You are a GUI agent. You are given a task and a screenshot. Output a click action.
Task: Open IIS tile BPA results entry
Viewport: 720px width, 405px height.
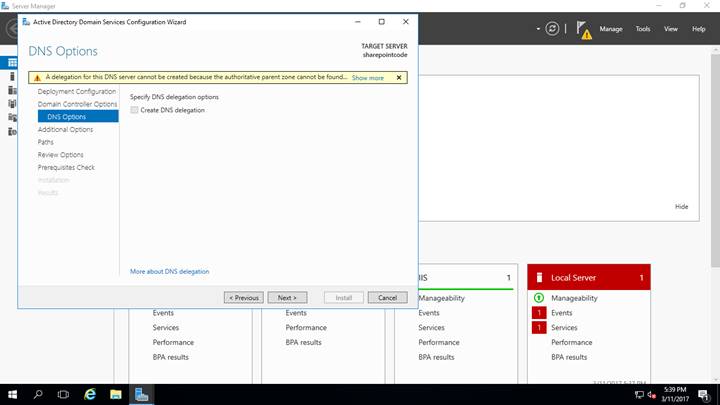pos(436,357)
